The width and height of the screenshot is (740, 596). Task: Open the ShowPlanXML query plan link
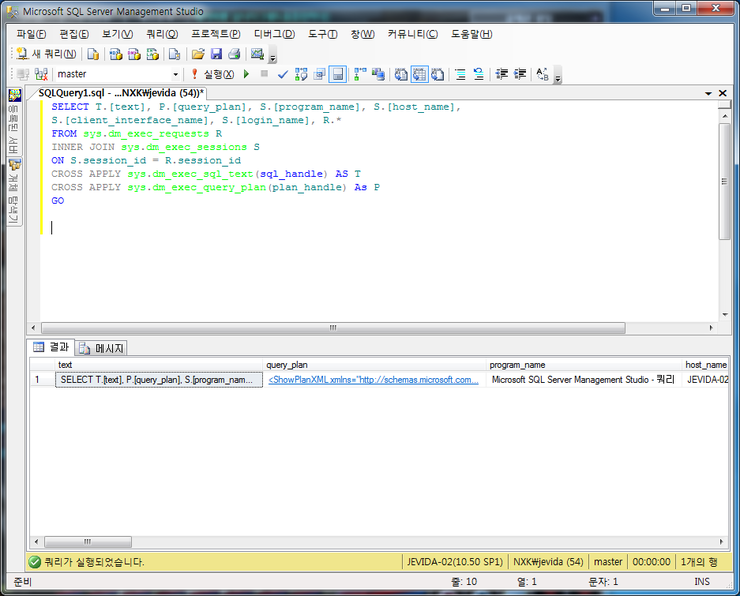click(x=373, y=380)
